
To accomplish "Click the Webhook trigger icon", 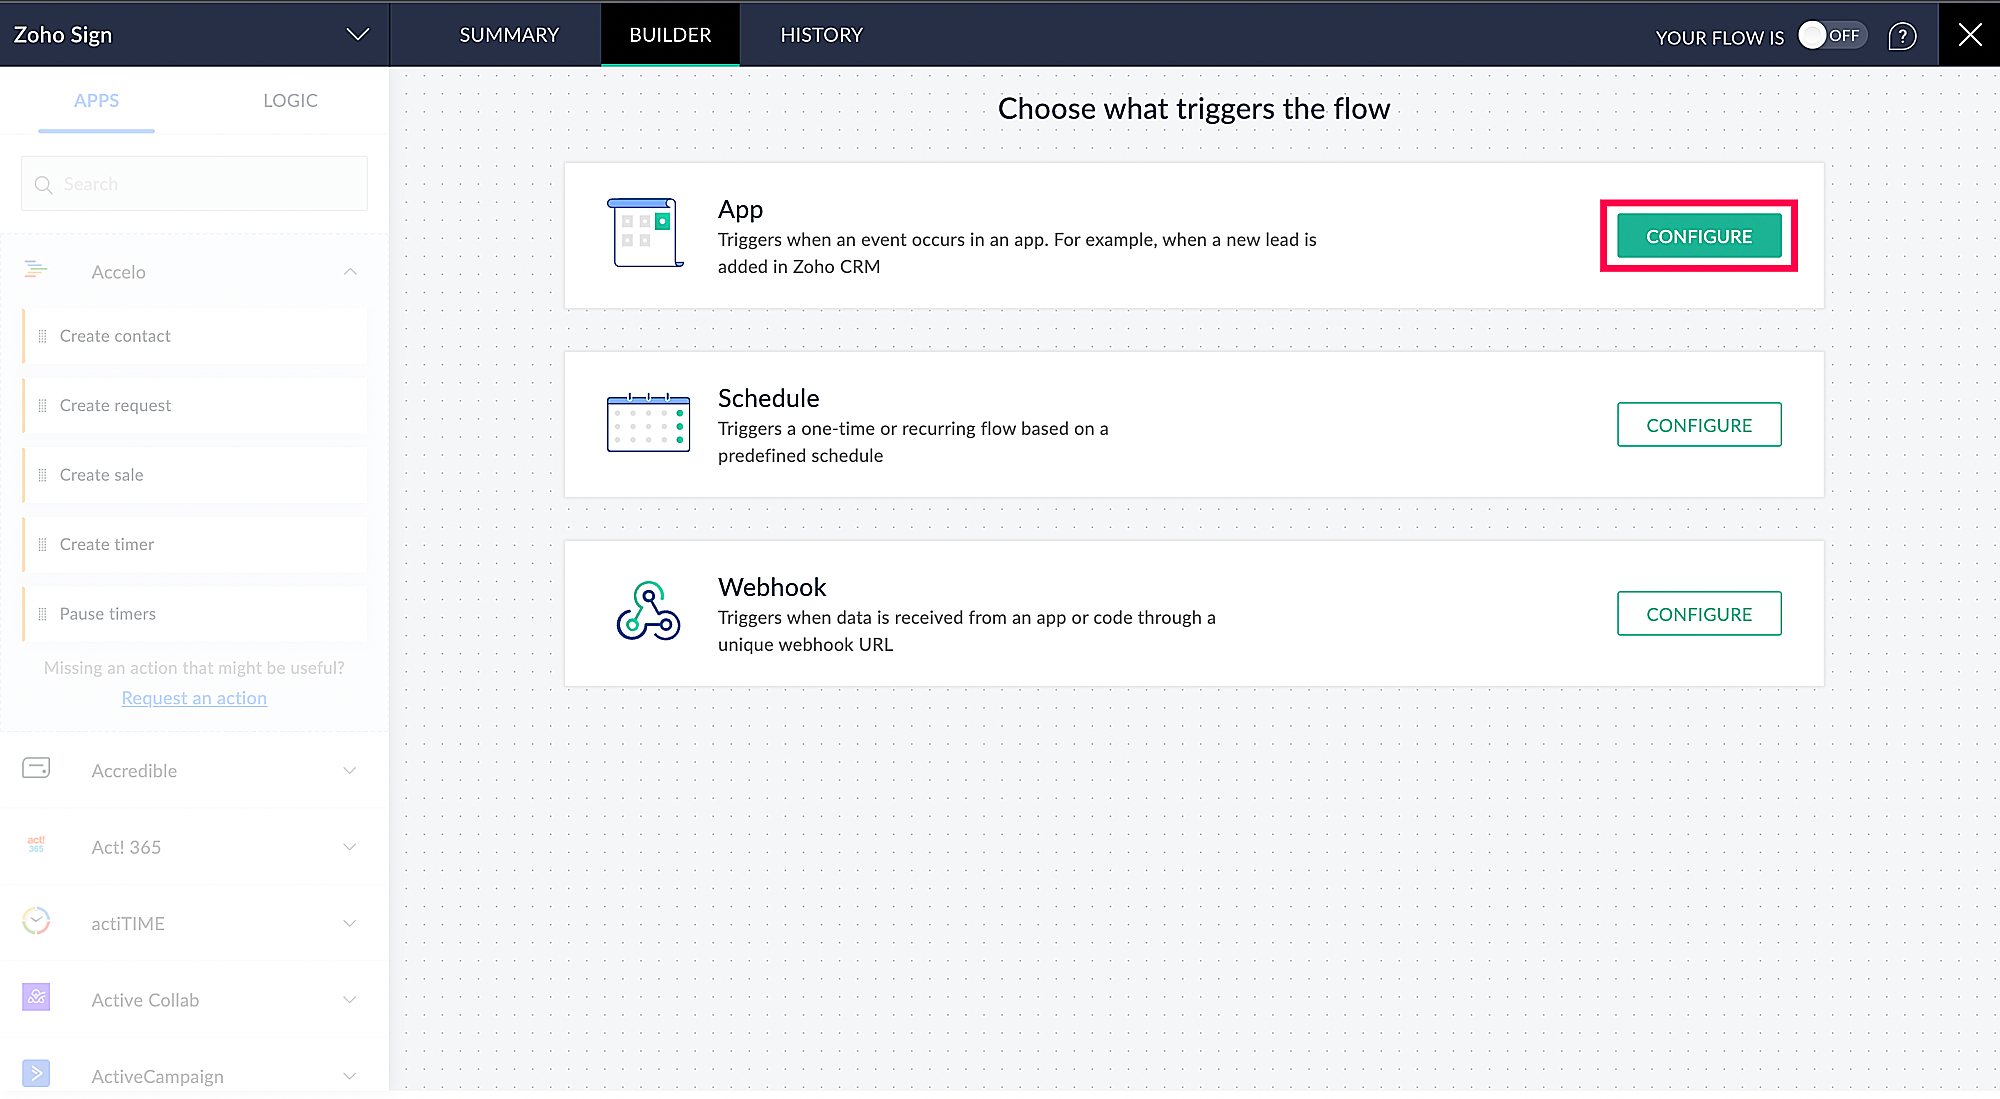I will [648, 611].
